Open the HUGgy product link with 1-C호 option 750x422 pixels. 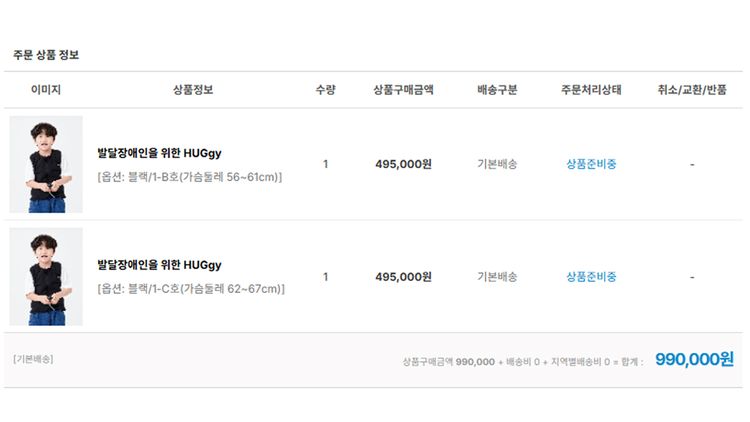(159, 265)
